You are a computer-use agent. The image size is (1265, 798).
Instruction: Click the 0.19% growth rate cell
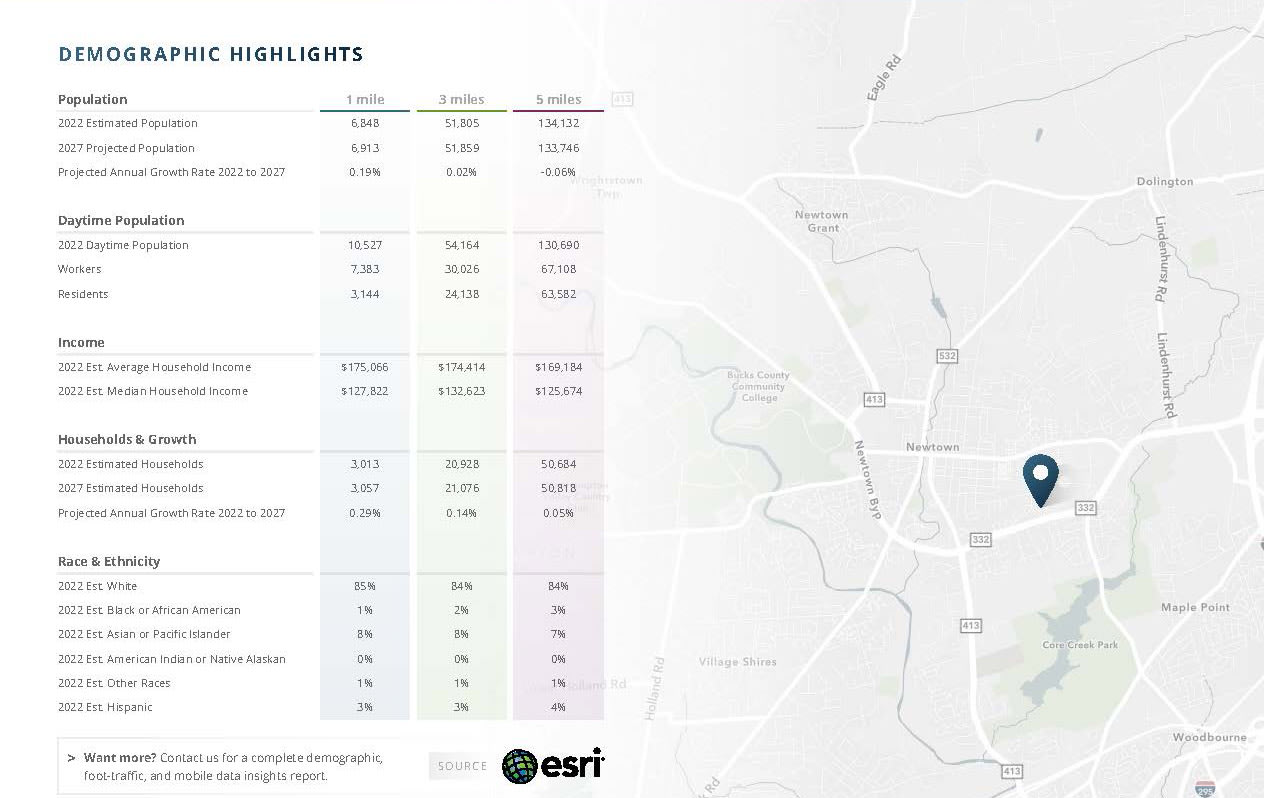coord(365,172)
